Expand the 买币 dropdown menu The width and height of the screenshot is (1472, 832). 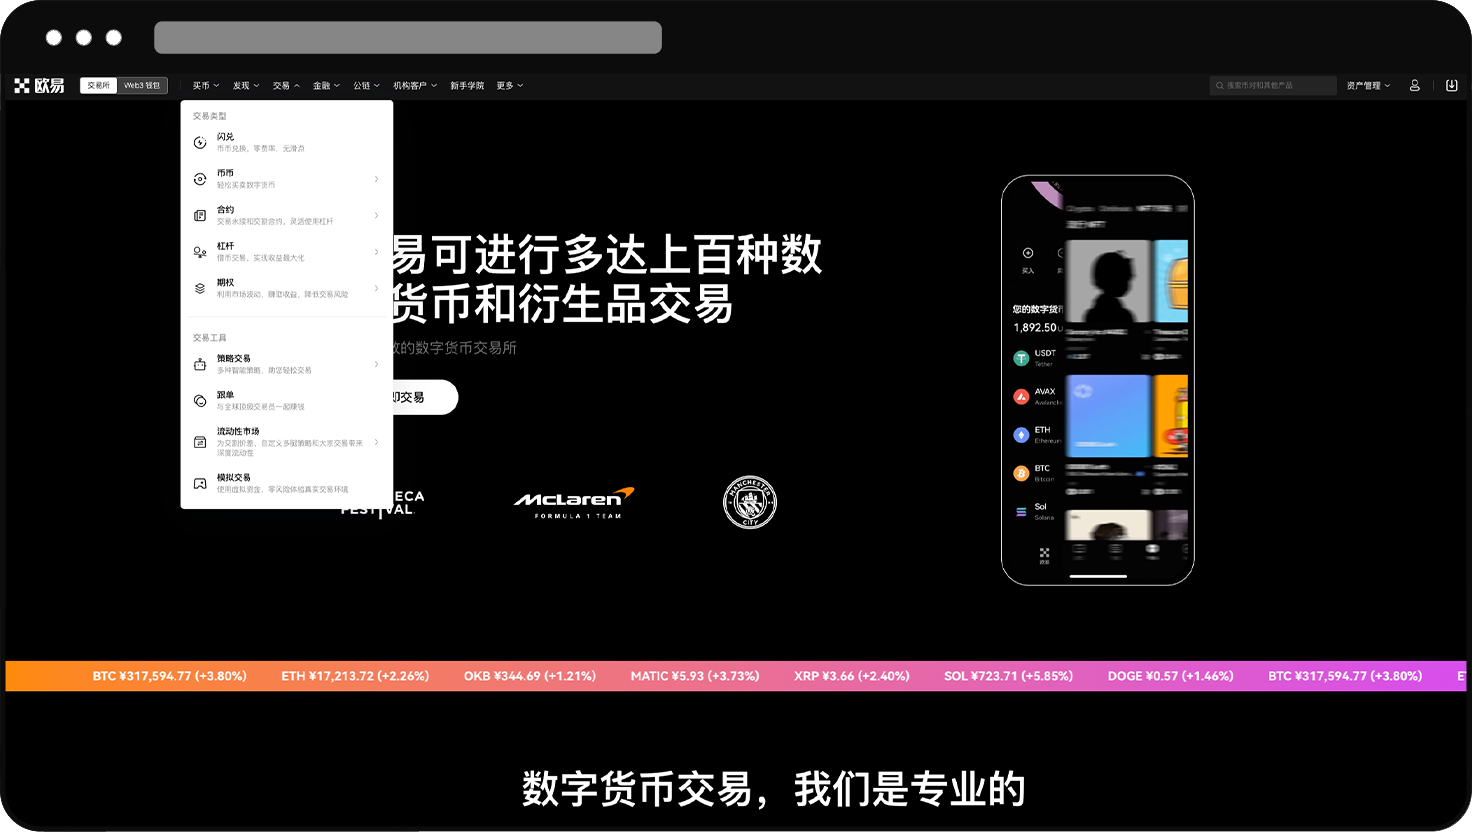205,86
